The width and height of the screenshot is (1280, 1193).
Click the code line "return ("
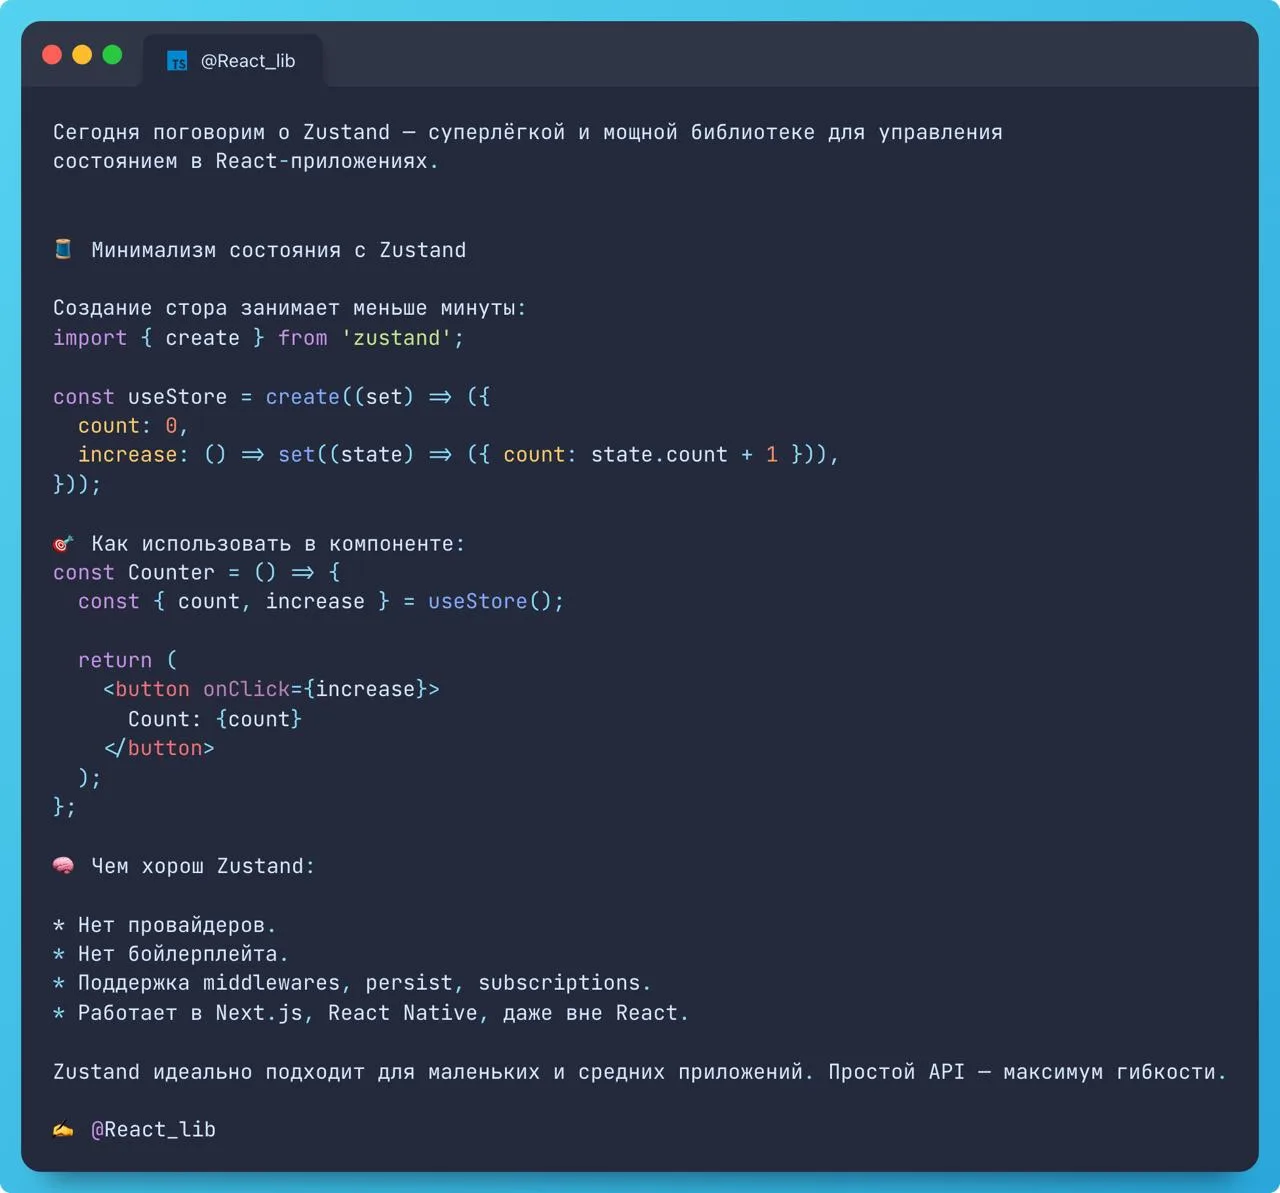pos(128,660)
